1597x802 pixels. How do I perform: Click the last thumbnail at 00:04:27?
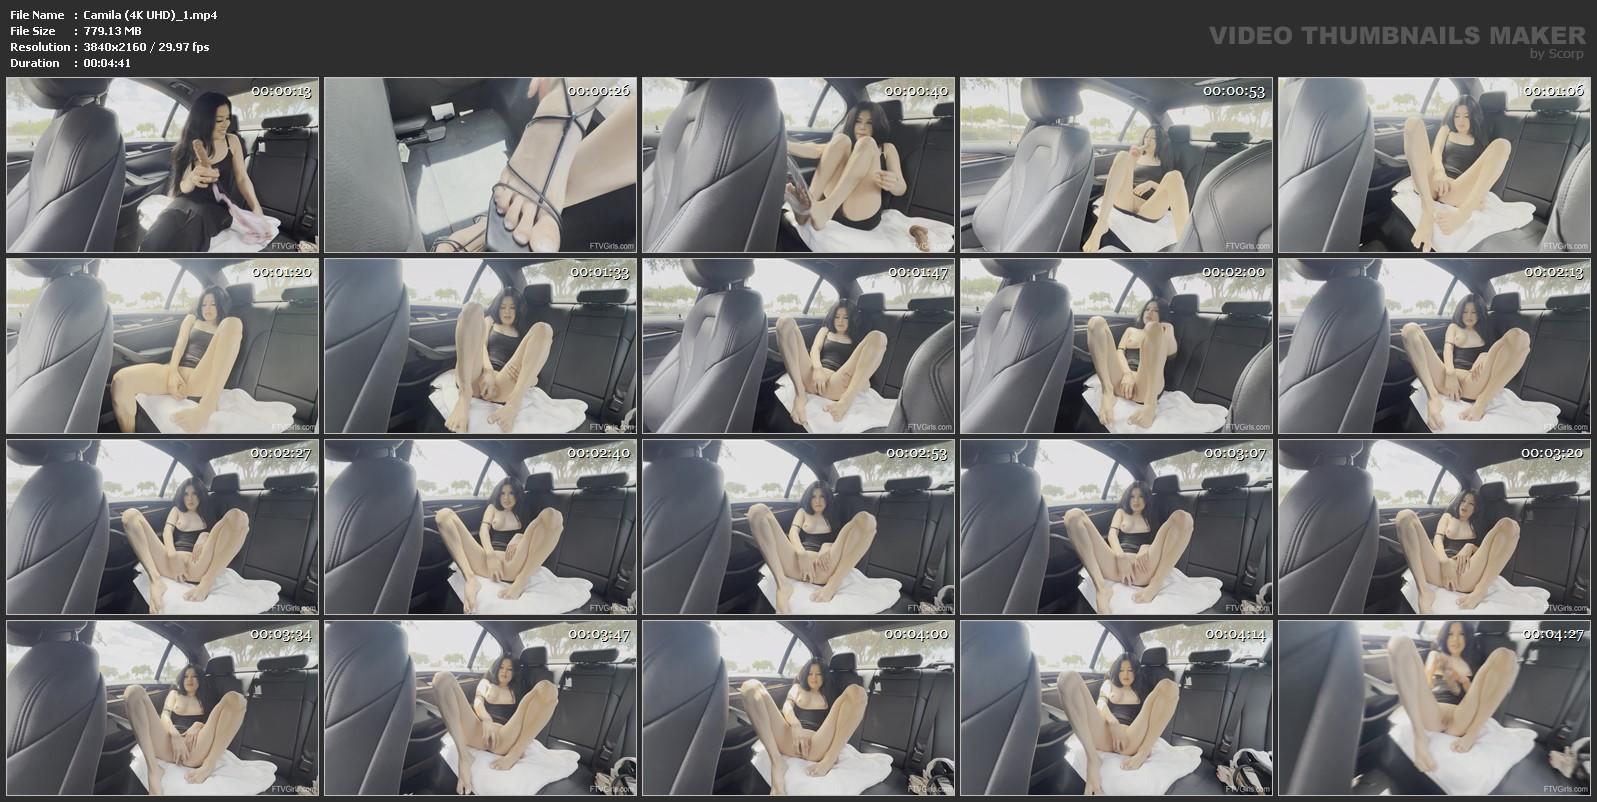[x=1434, y=708]
